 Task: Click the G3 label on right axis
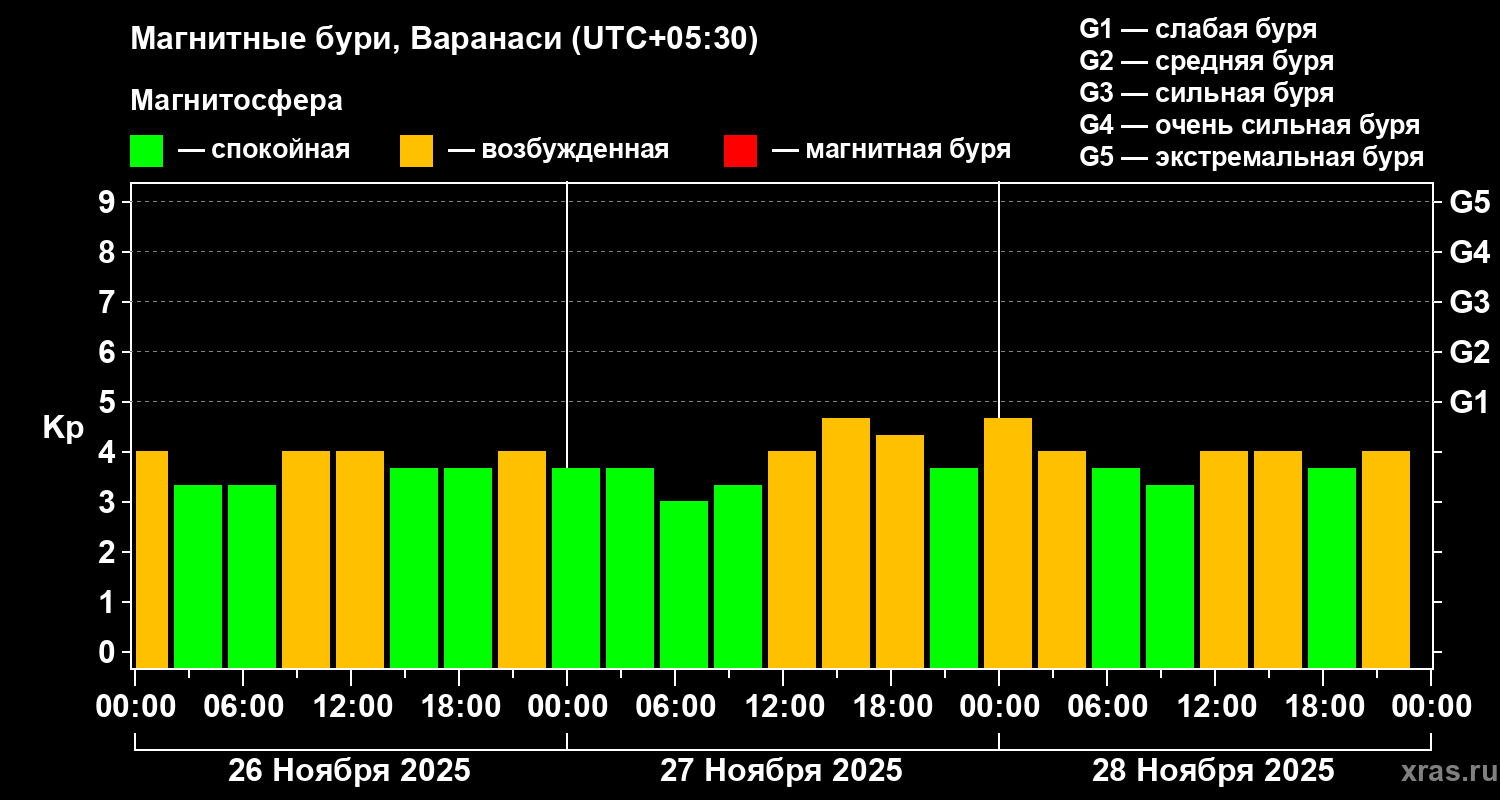click(1469, 302)
